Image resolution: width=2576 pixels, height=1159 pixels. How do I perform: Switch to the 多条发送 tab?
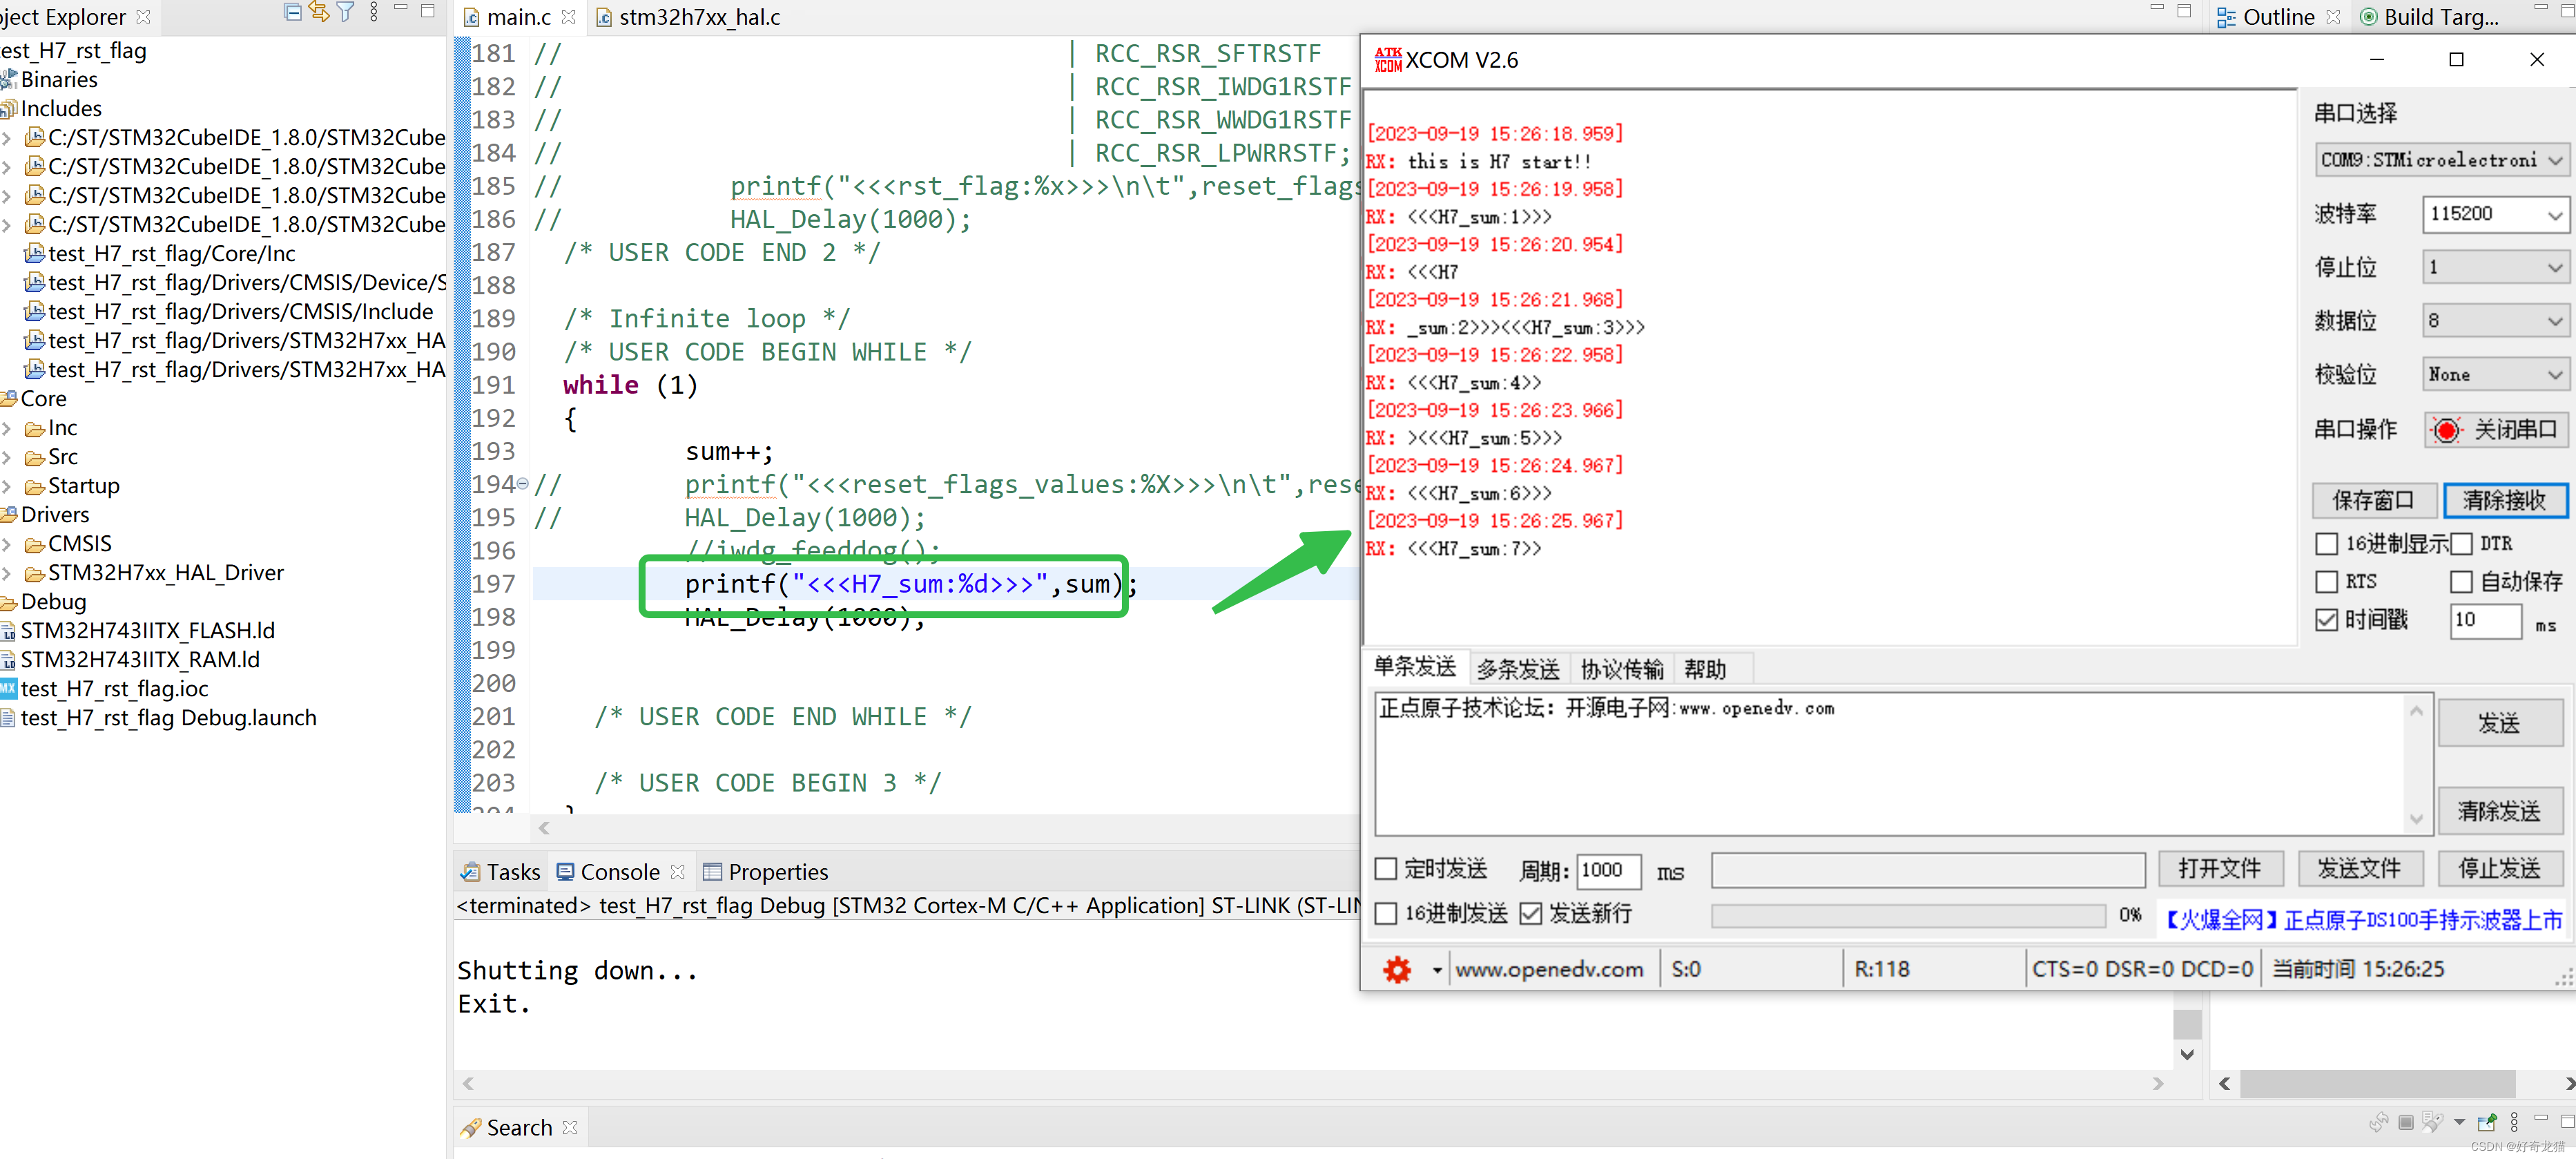(x=1517, y=669)
